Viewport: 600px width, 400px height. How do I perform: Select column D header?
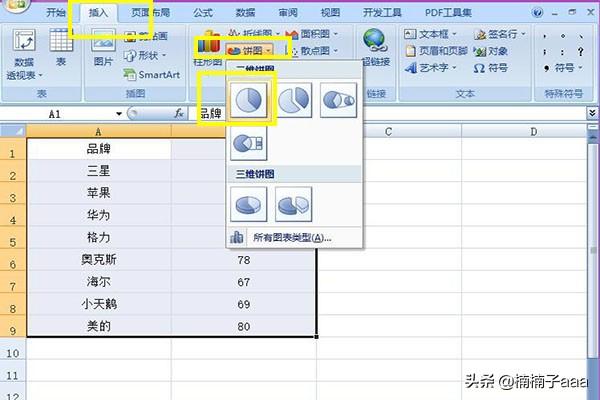tap(524, 132)
